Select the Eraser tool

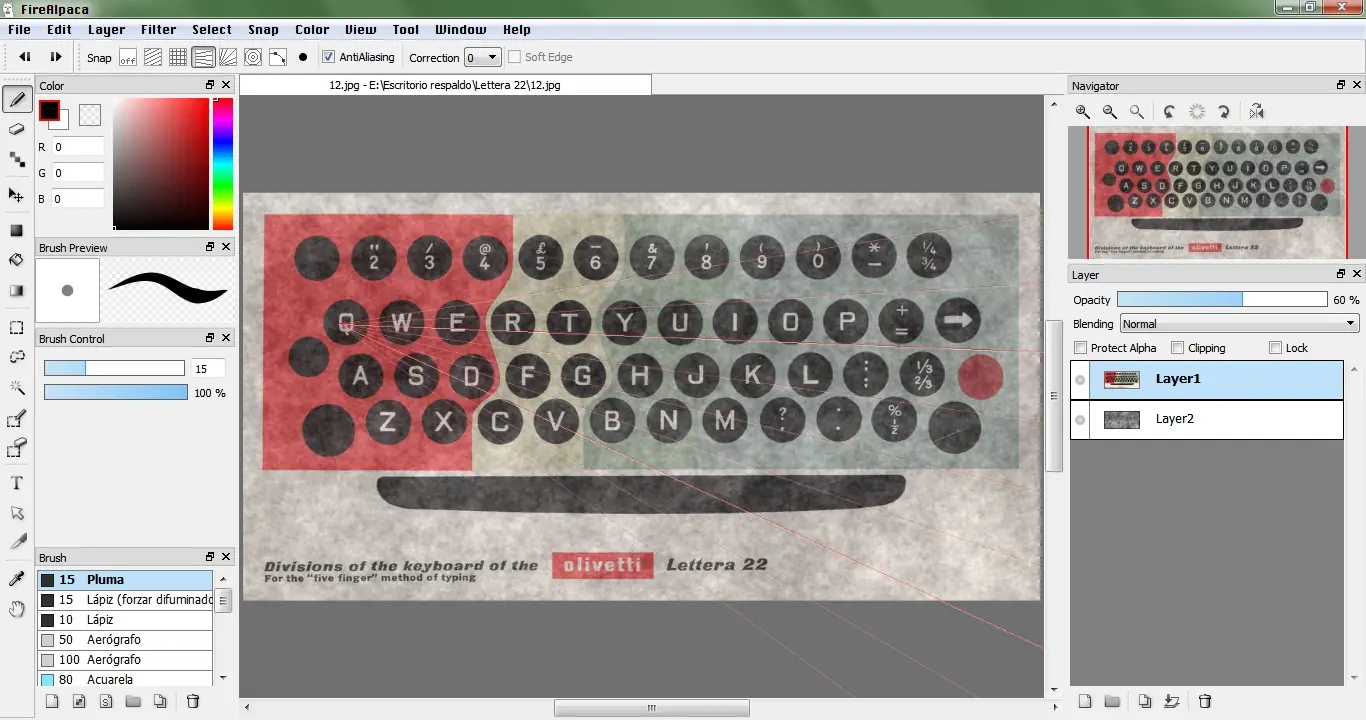(x=16, y=129)
